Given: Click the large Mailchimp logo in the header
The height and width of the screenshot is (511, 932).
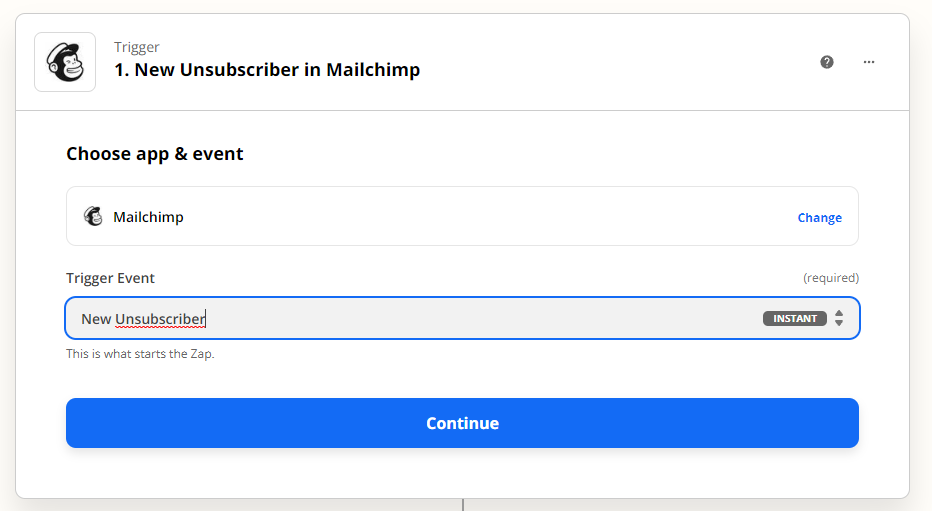Looking at the screenshot, I should (65, 62).
